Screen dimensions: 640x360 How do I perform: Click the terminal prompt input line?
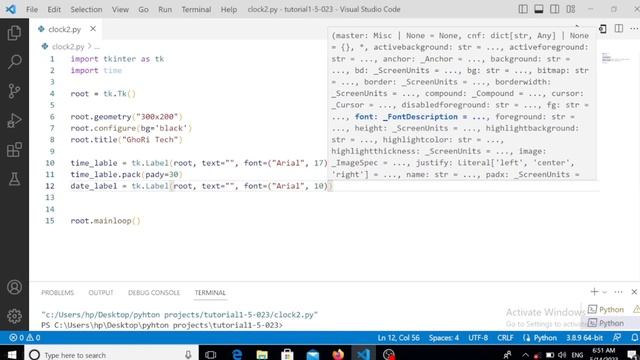tap(162, 325)
